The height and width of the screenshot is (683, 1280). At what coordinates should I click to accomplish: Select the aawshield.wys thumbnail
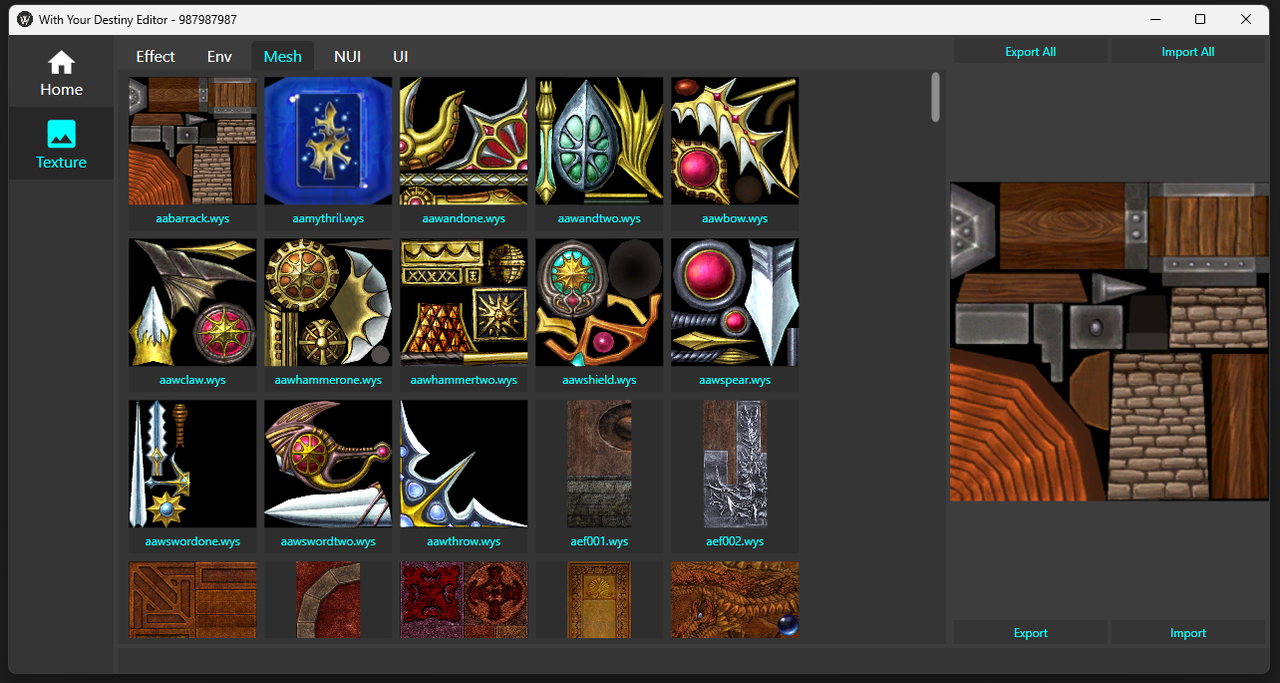599,302
